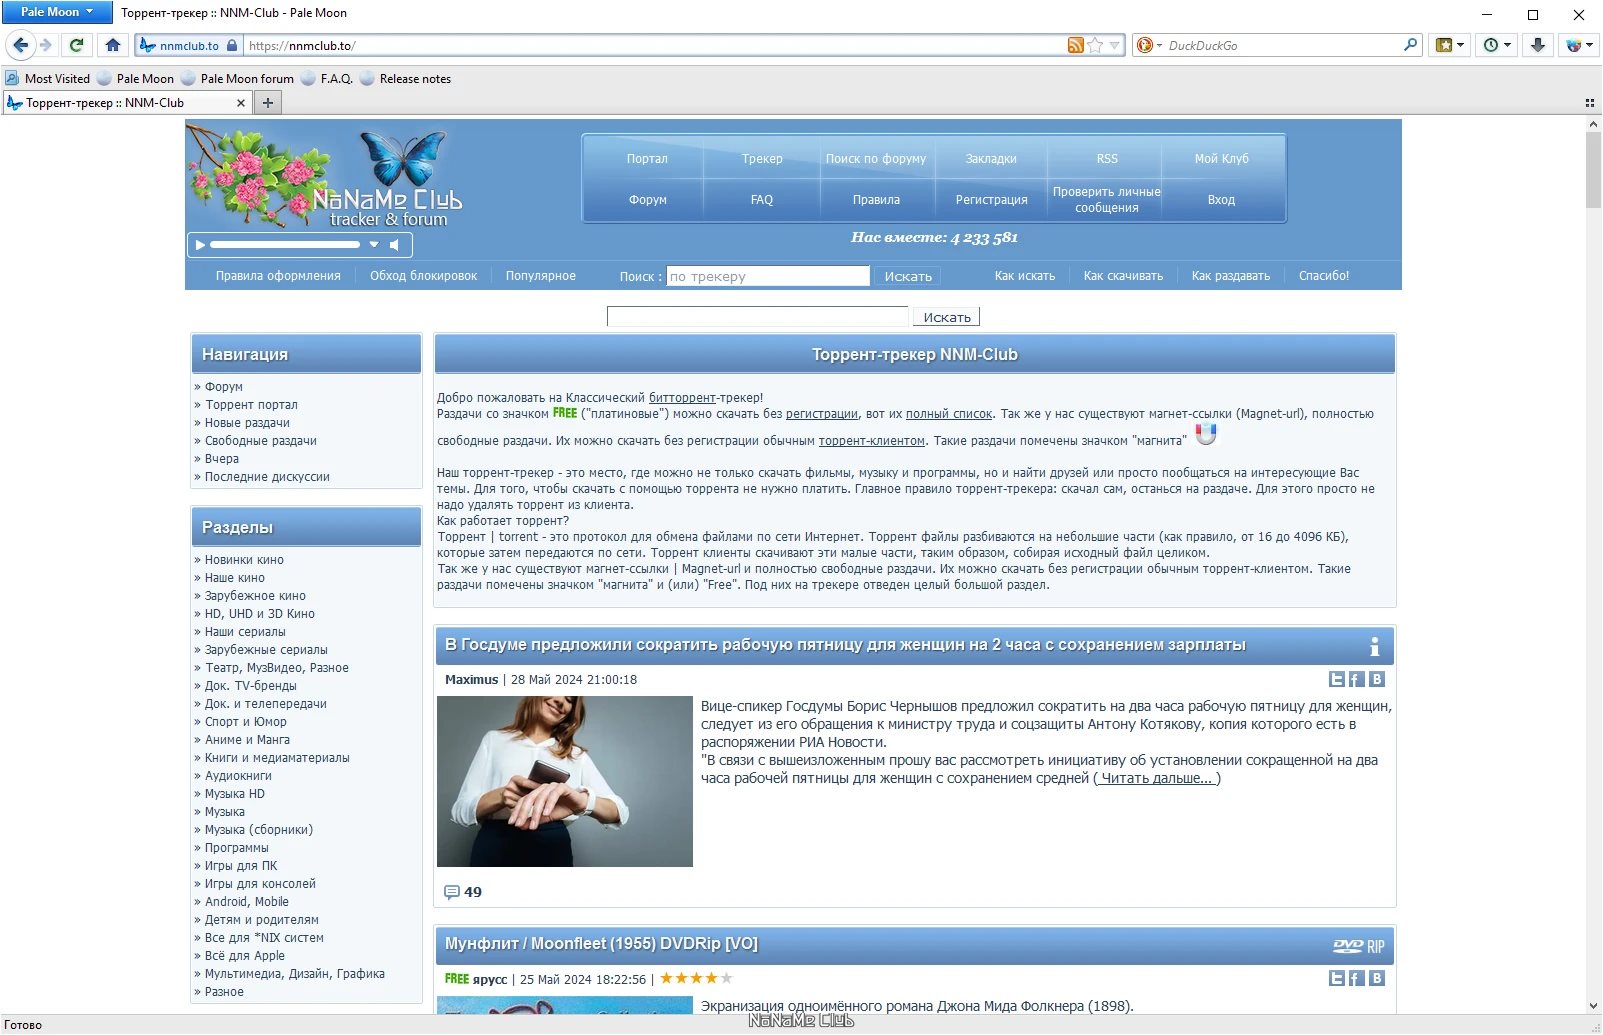
Task: Open the F.A.Q. bookmark
Action: [x=327, y=79]
